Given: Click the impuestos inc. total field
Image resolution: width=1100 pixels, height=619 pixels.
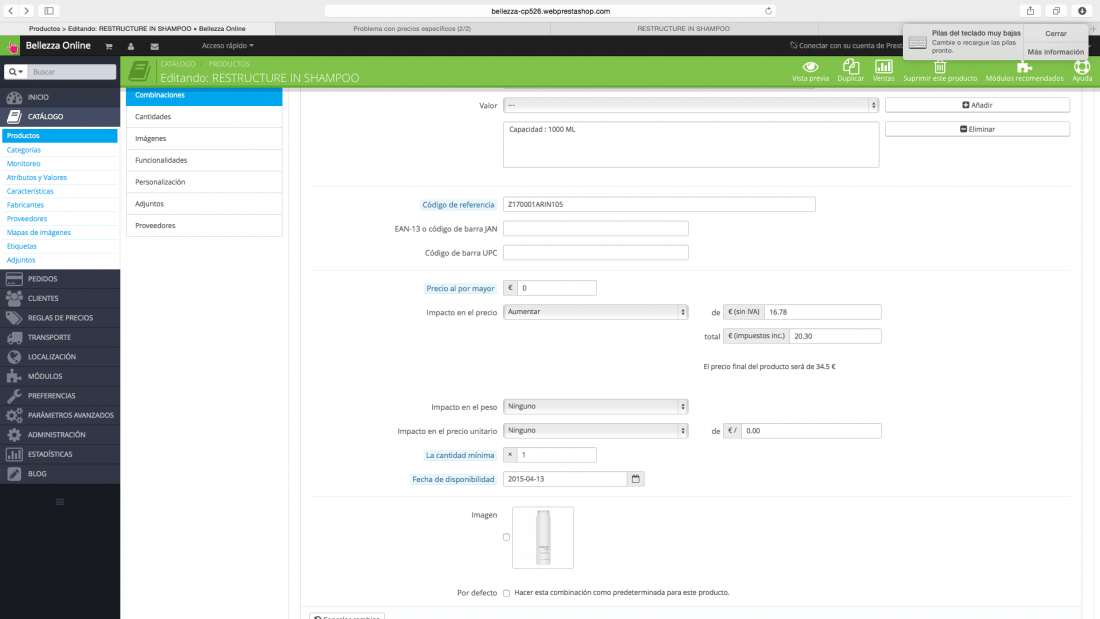Looking at the screenshot, I should click(x=835, y=336).
